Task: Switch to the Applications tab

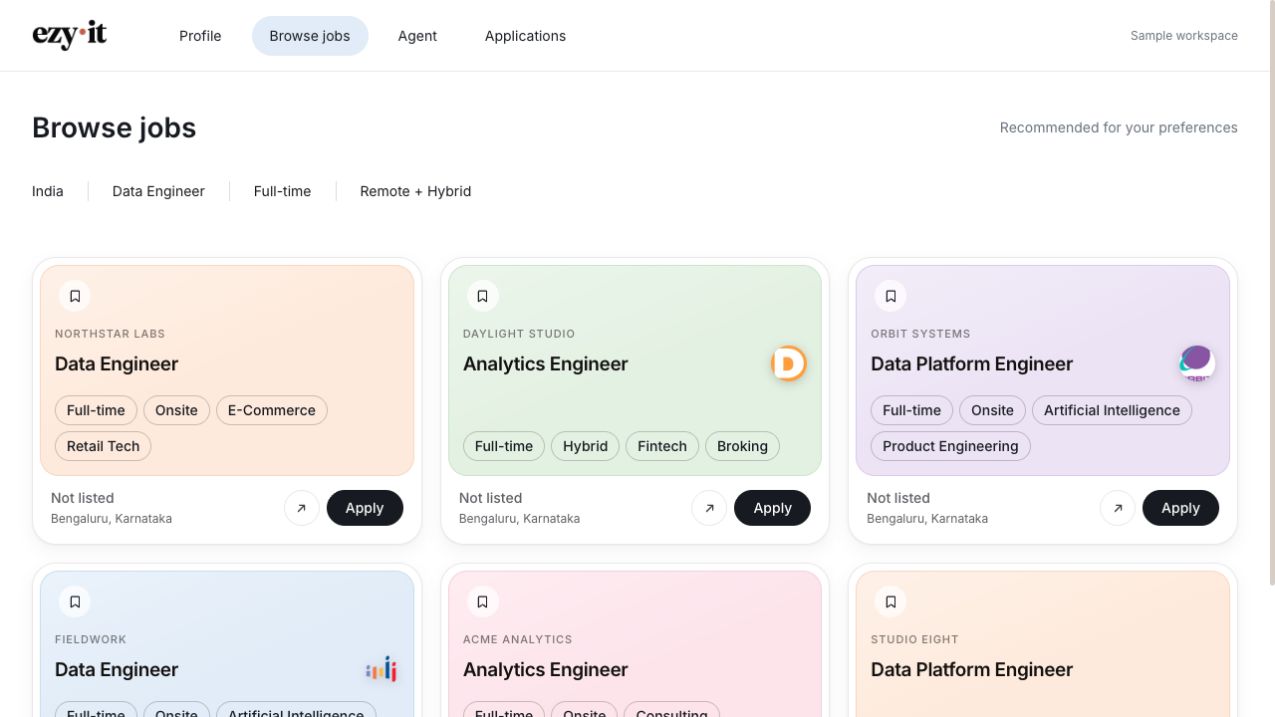Action: coord(525,36)
